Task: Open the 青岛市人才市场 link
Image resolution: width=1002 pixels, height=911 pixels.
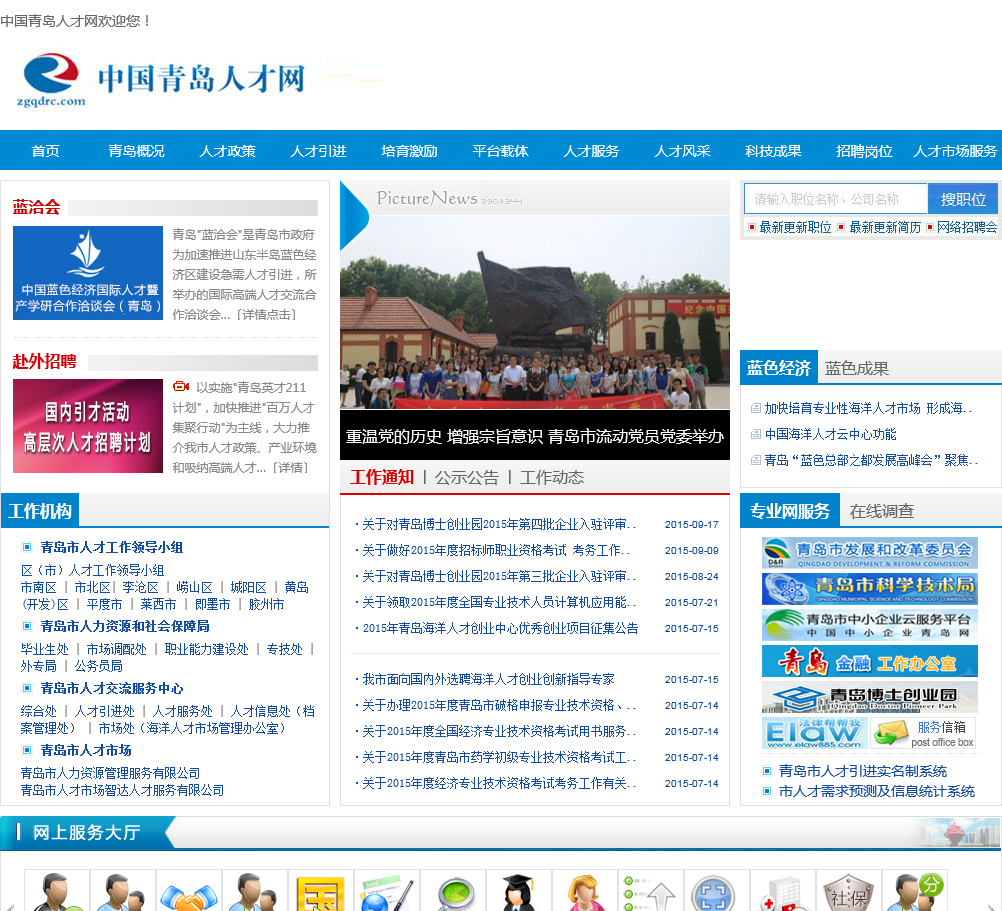Action: pyautogui.click(x=86, y=750)
